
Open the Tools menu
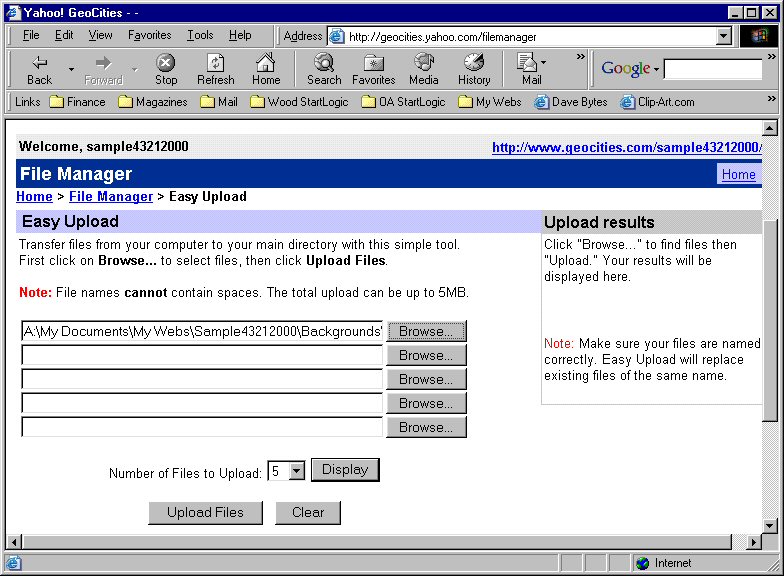[x=200, y=35]
